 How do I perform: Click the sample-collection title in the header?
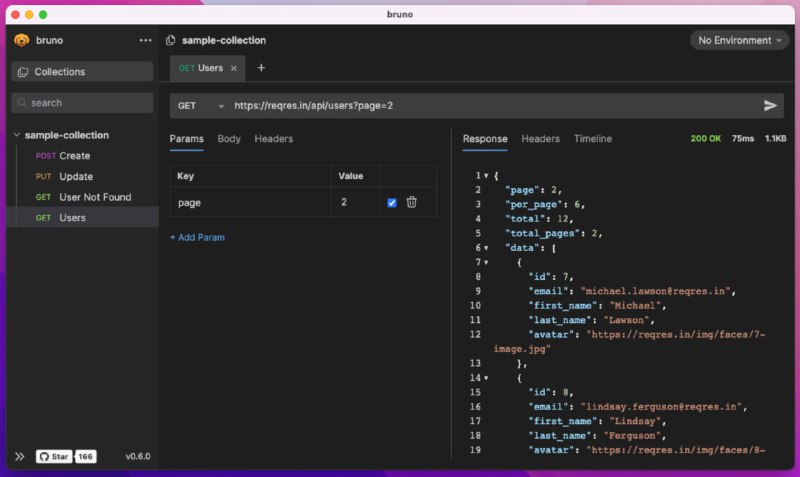(224, 40)
